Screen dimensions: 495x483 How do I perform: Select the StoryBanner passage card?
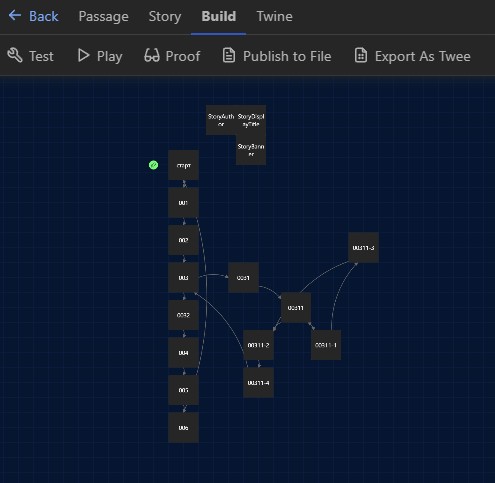pos(251,150)
